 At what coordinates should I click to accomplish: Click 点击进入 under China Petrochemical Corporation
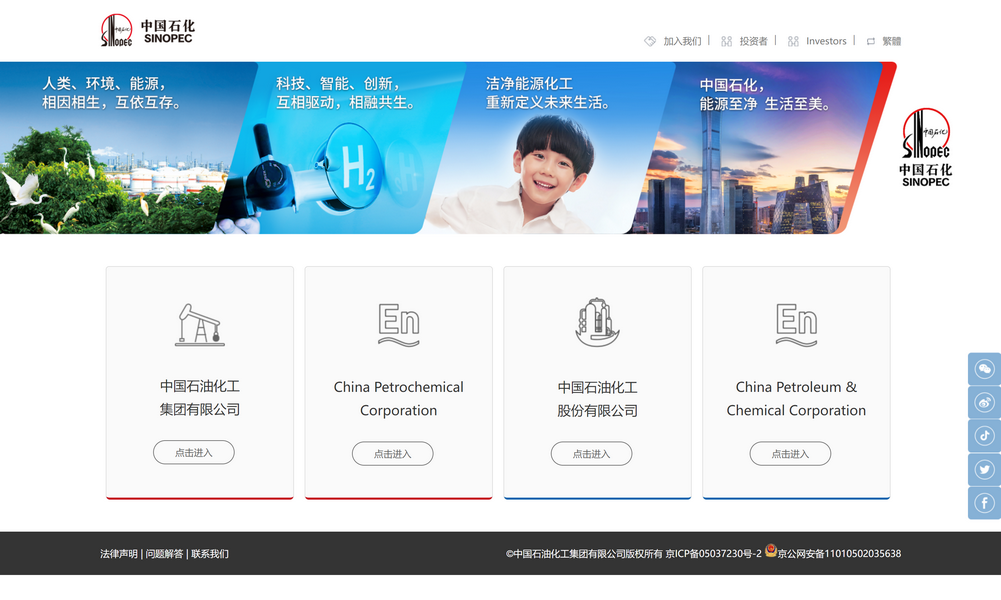(x=392, y=454)
